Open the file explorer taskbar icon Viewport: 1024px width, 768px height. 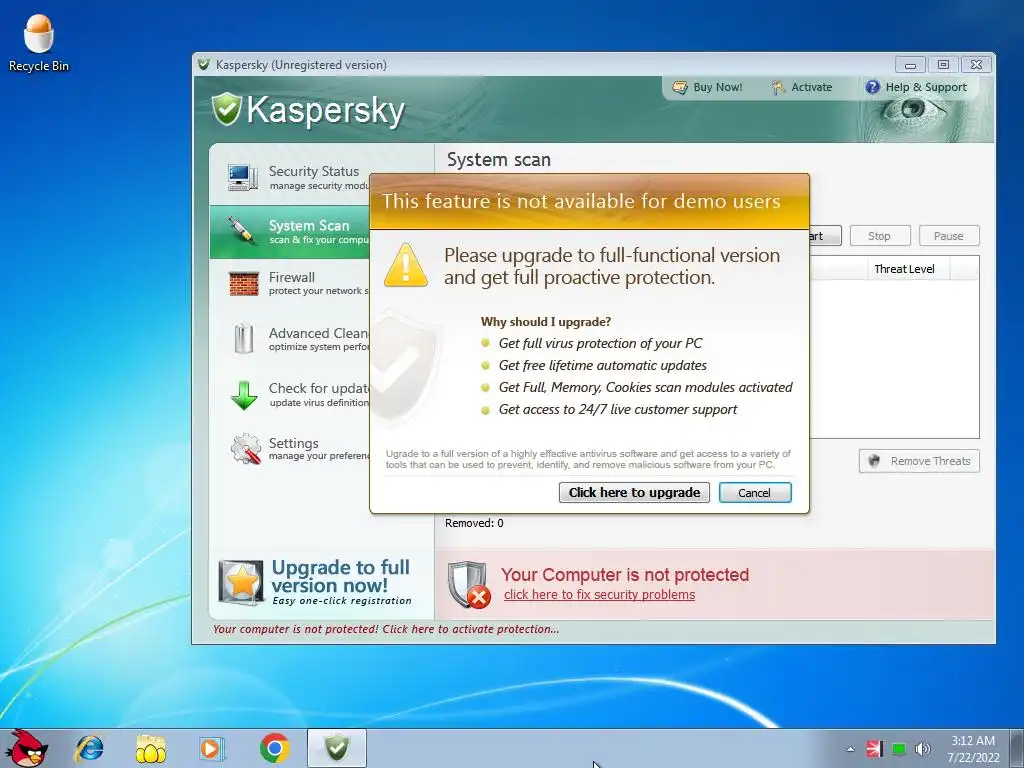150,748
